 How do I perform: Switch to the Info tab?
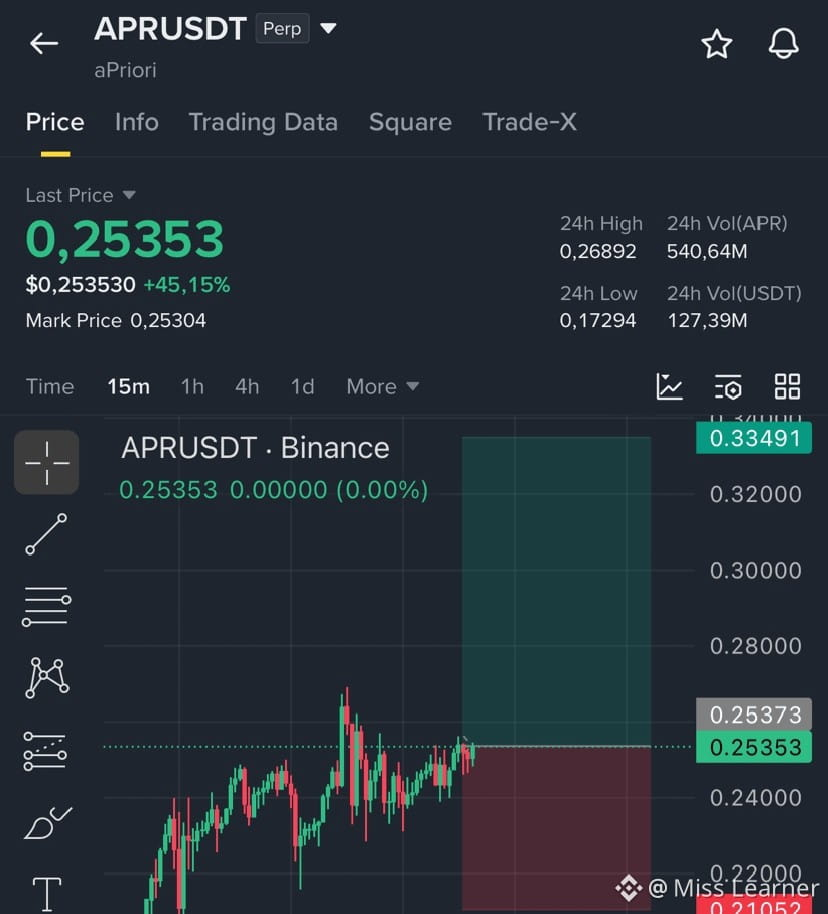(137, 122)
